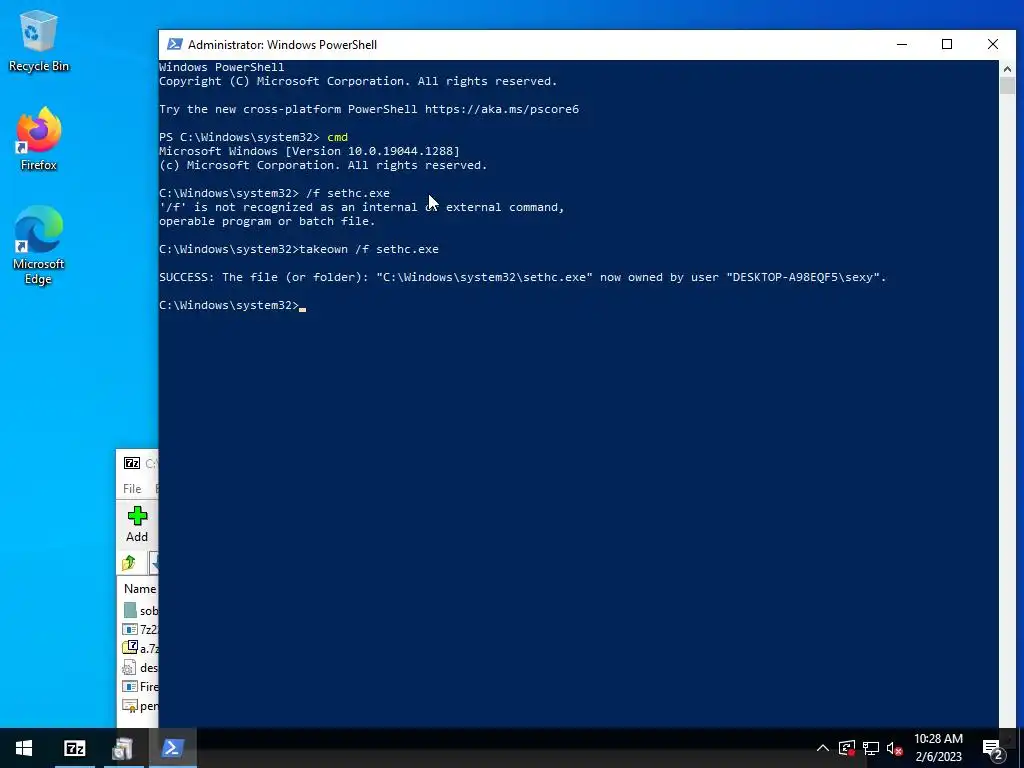Open the Windows Start menu
This screenshot has height=768, width=1024.
[x=24, y=748]
